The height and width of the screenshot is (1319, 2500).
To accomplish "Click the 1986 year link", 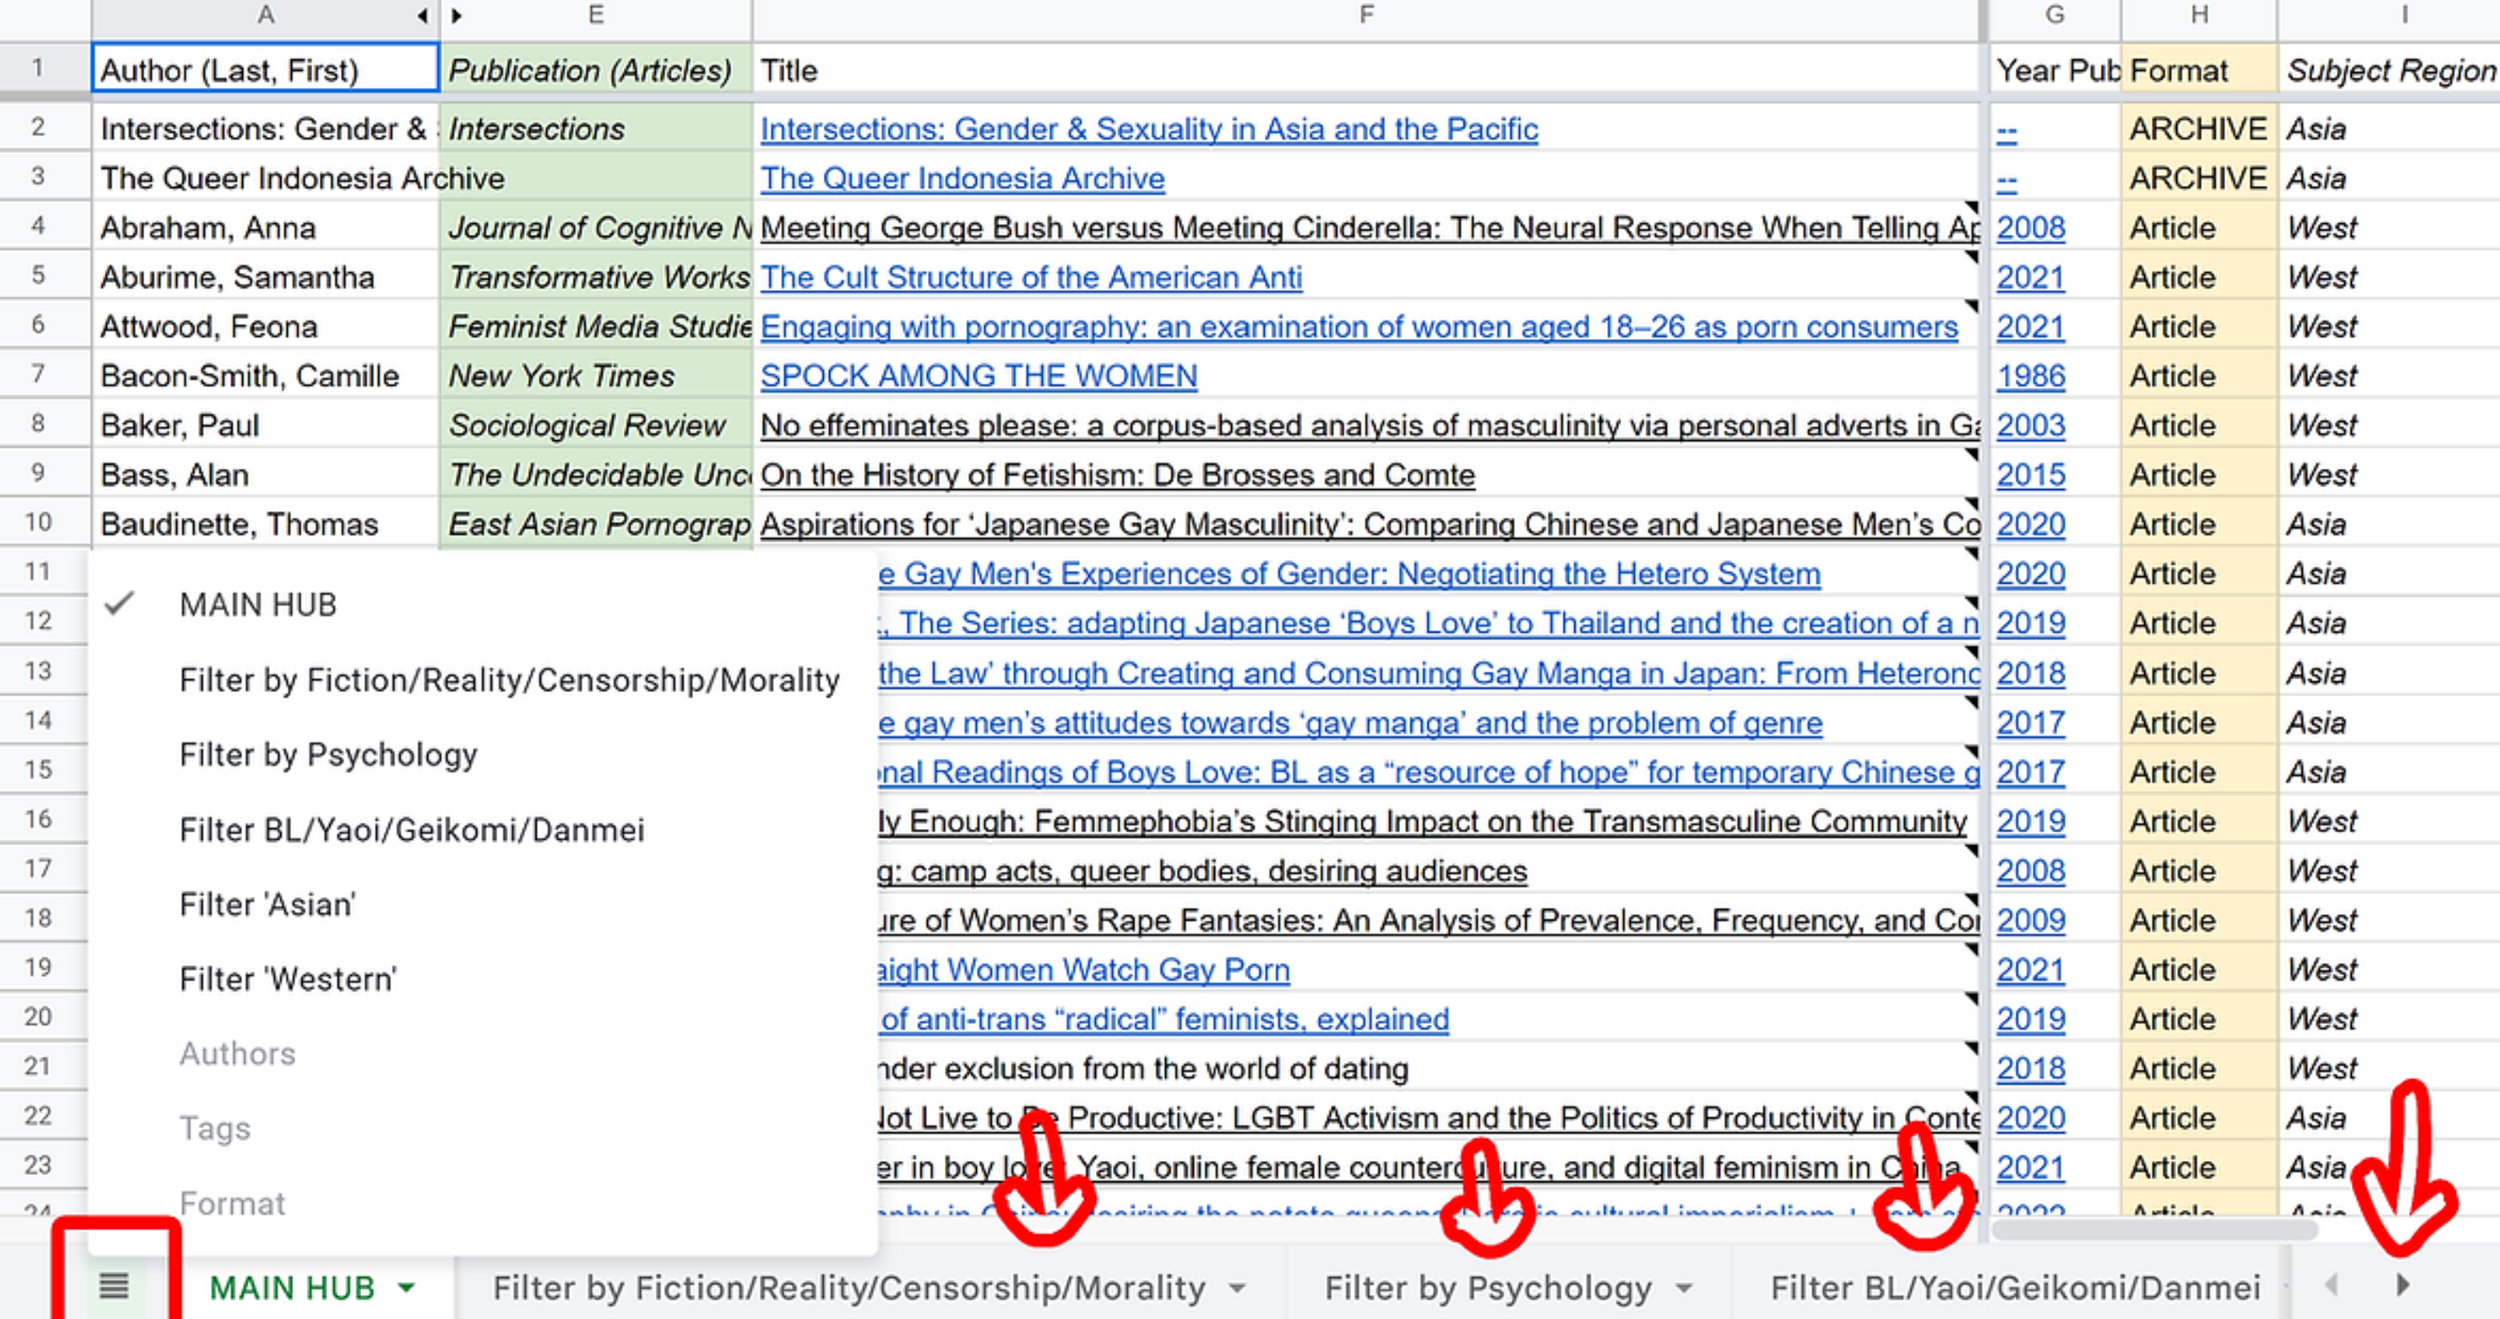I will click(x=2030, y=376).
